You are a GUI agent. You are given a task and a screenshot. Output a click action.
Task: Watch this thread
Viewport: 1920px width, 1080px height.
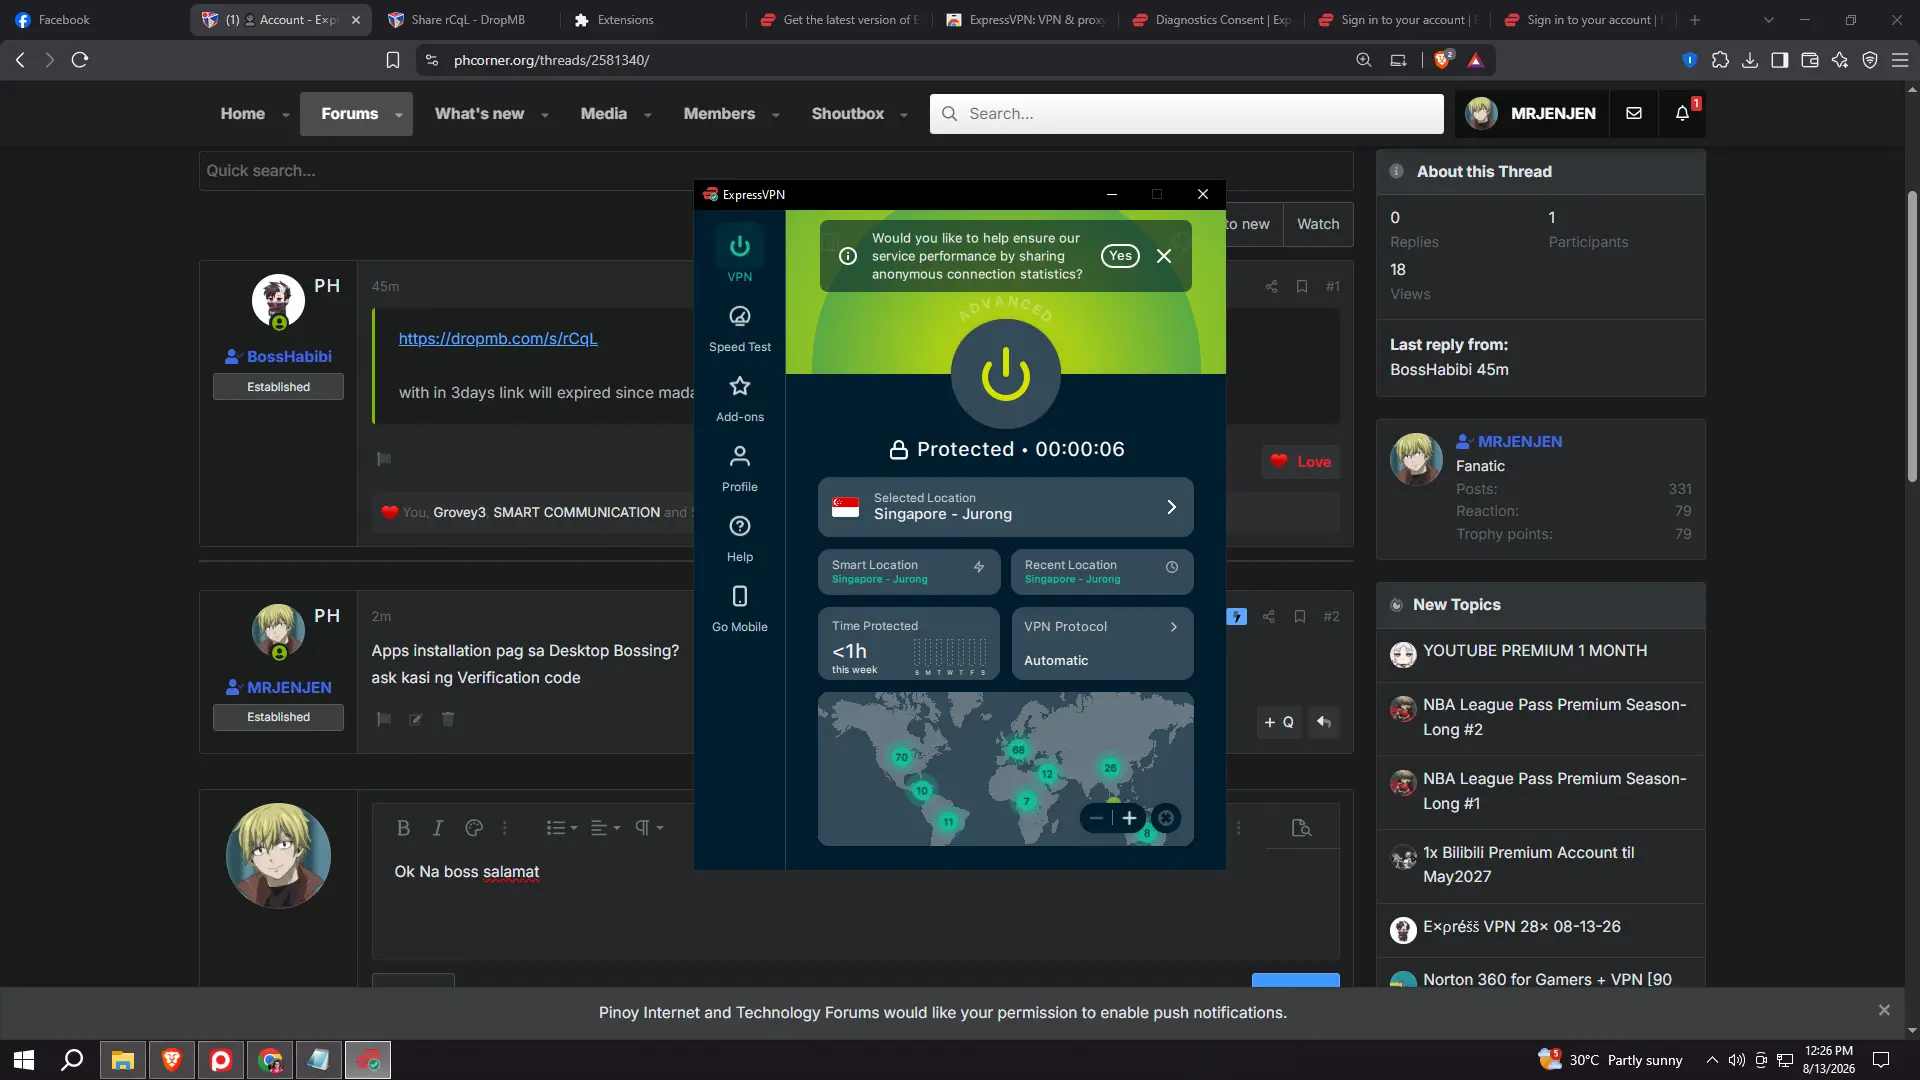1318,224
